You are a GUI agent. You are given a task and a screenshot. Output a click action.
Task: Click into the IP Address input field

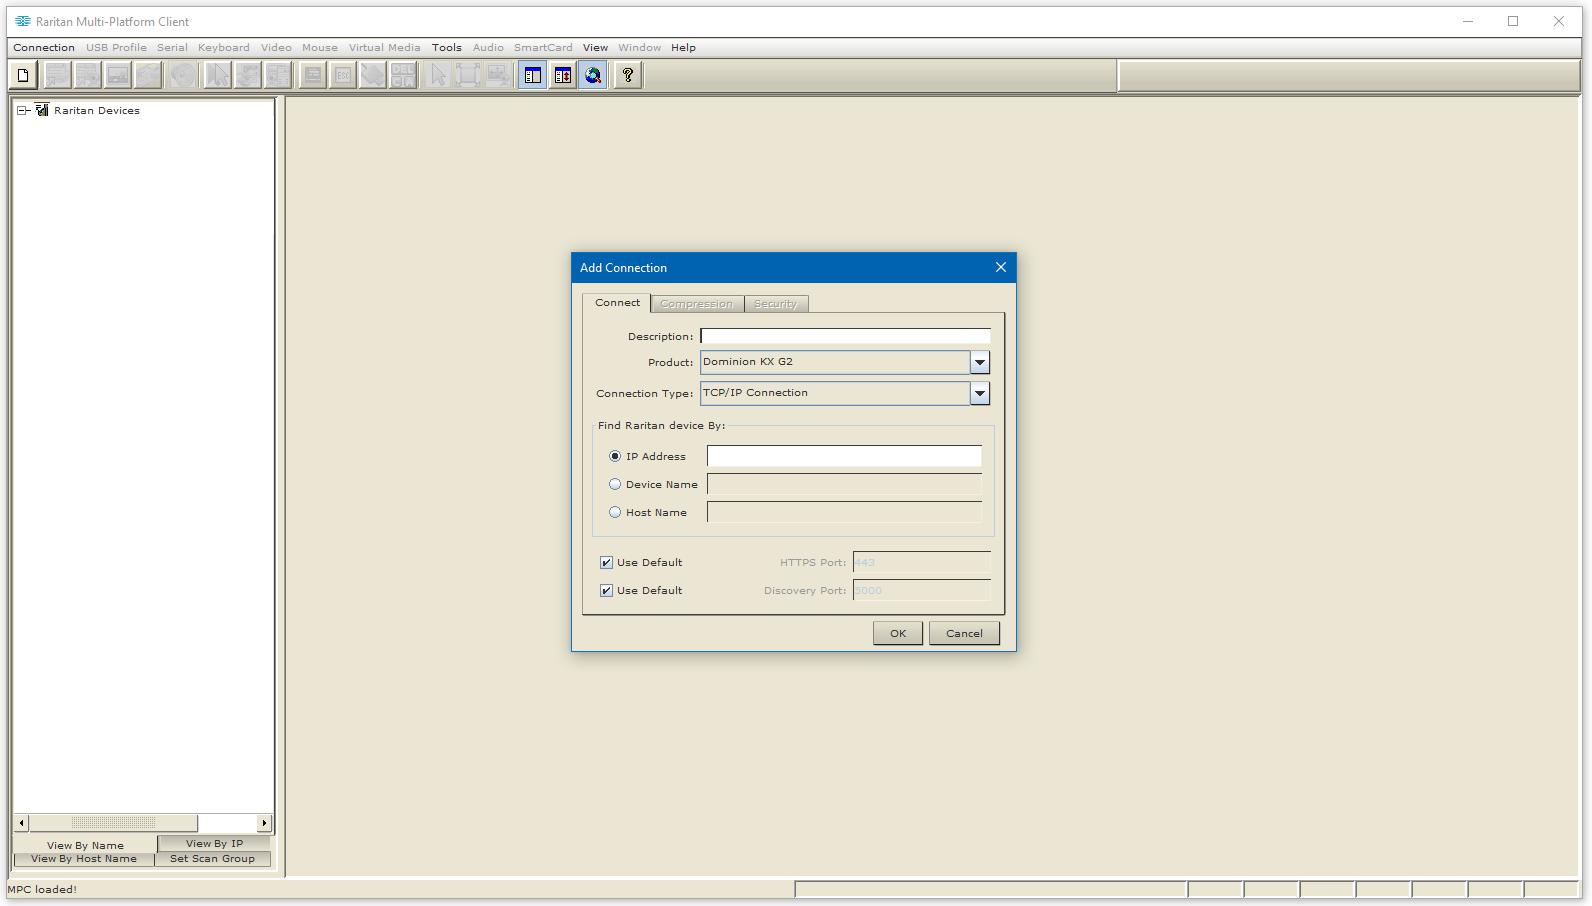point(844,456)
